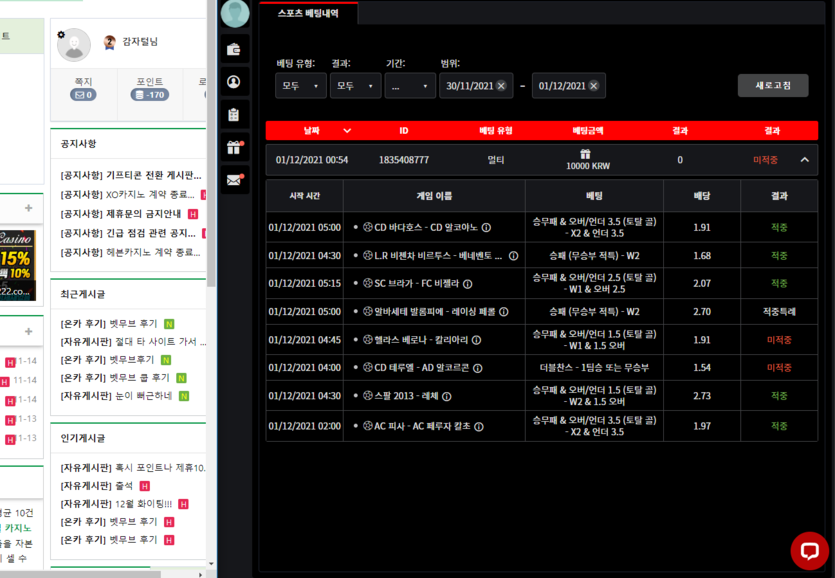Viewport: 835px width, 578px height.
Task: Open the gift bonus icon in sidebar
Action: [x=234, y=148]
